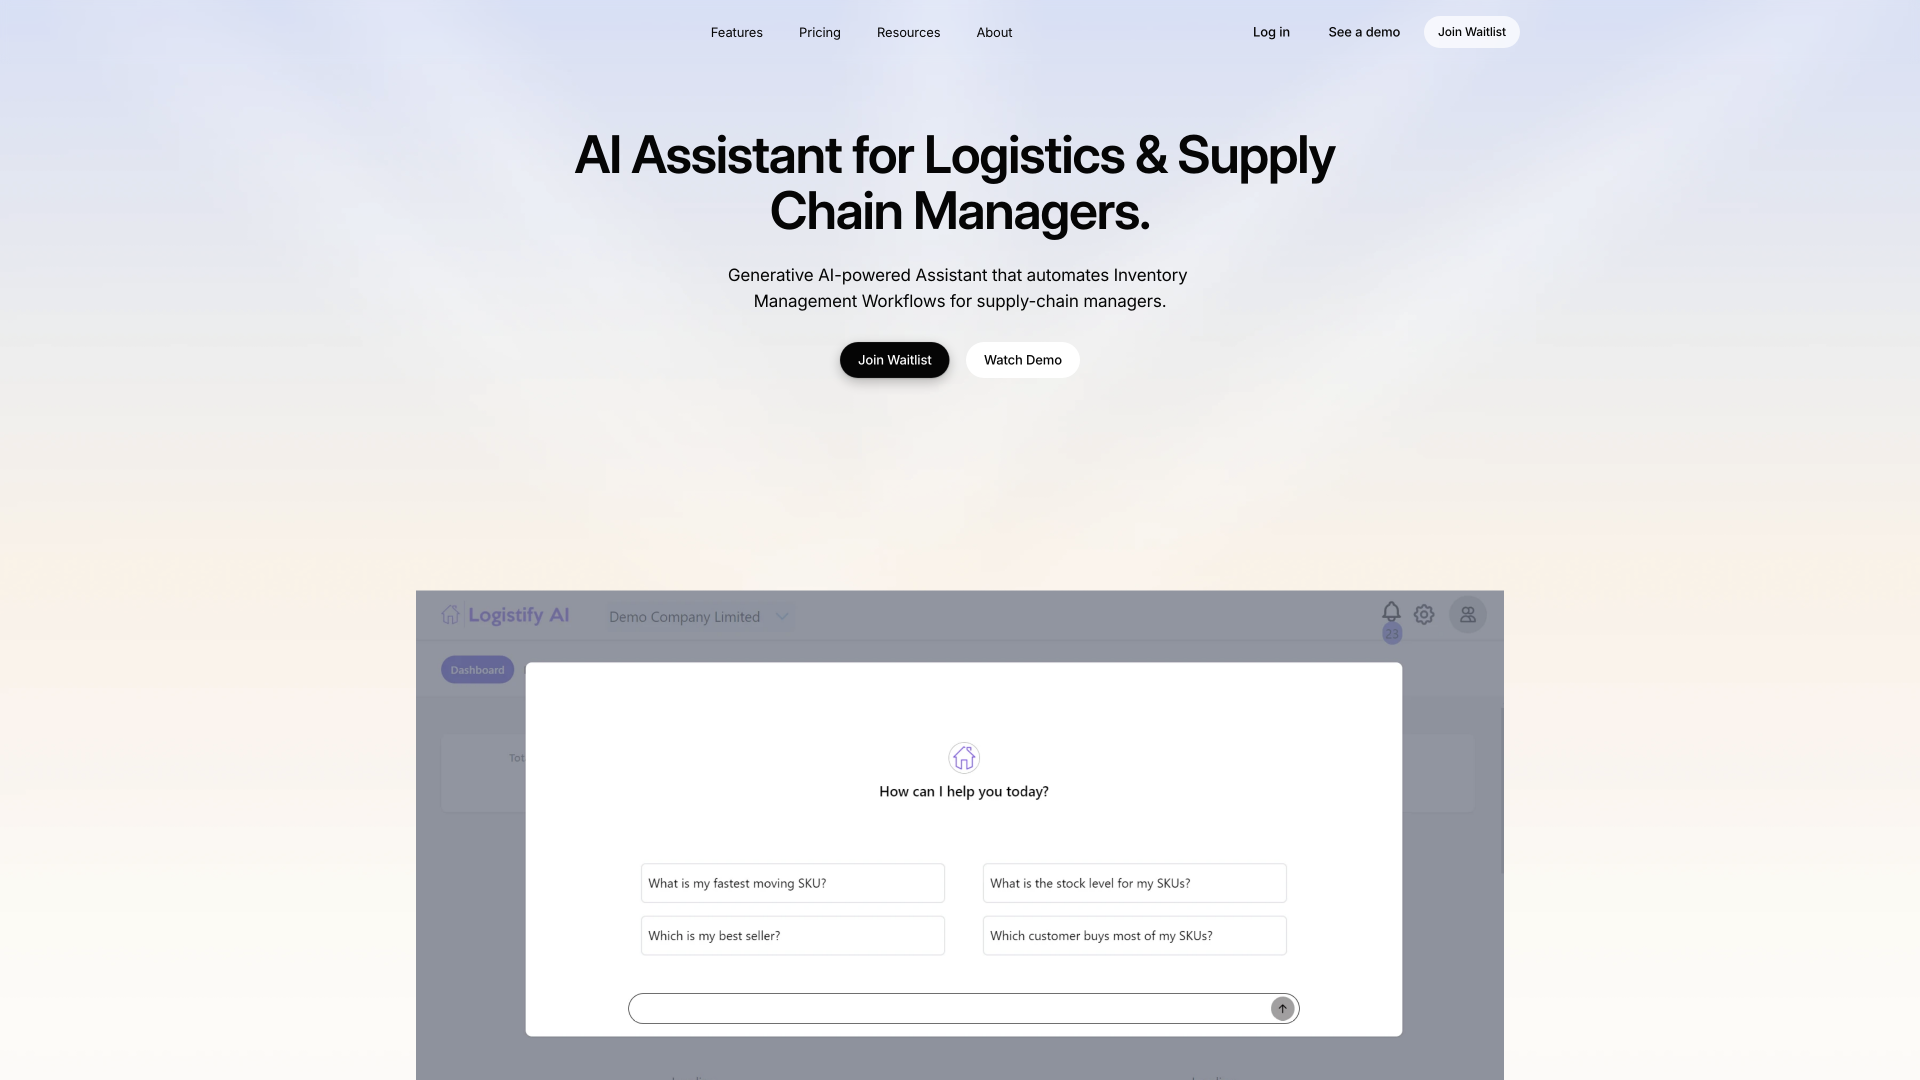The height and width of the screenshot is (1080, 1920).
Task: Click the Pricing navigation menu item
Action: (820, 32)
